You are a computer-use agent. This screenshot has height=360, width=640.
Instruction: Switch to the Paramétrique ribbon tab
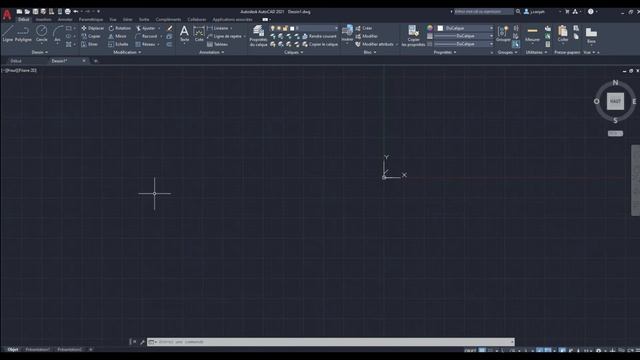click(x=91, y=19)
